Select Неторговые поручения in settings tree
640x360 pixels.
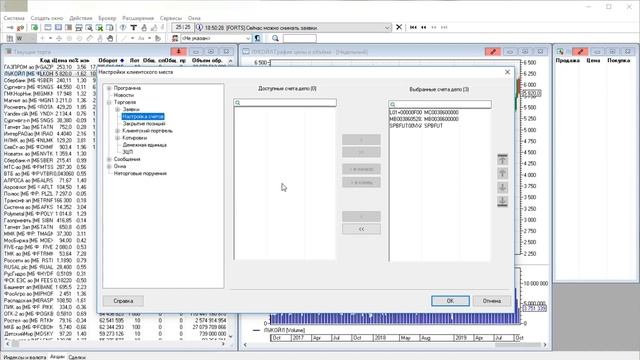140,173
